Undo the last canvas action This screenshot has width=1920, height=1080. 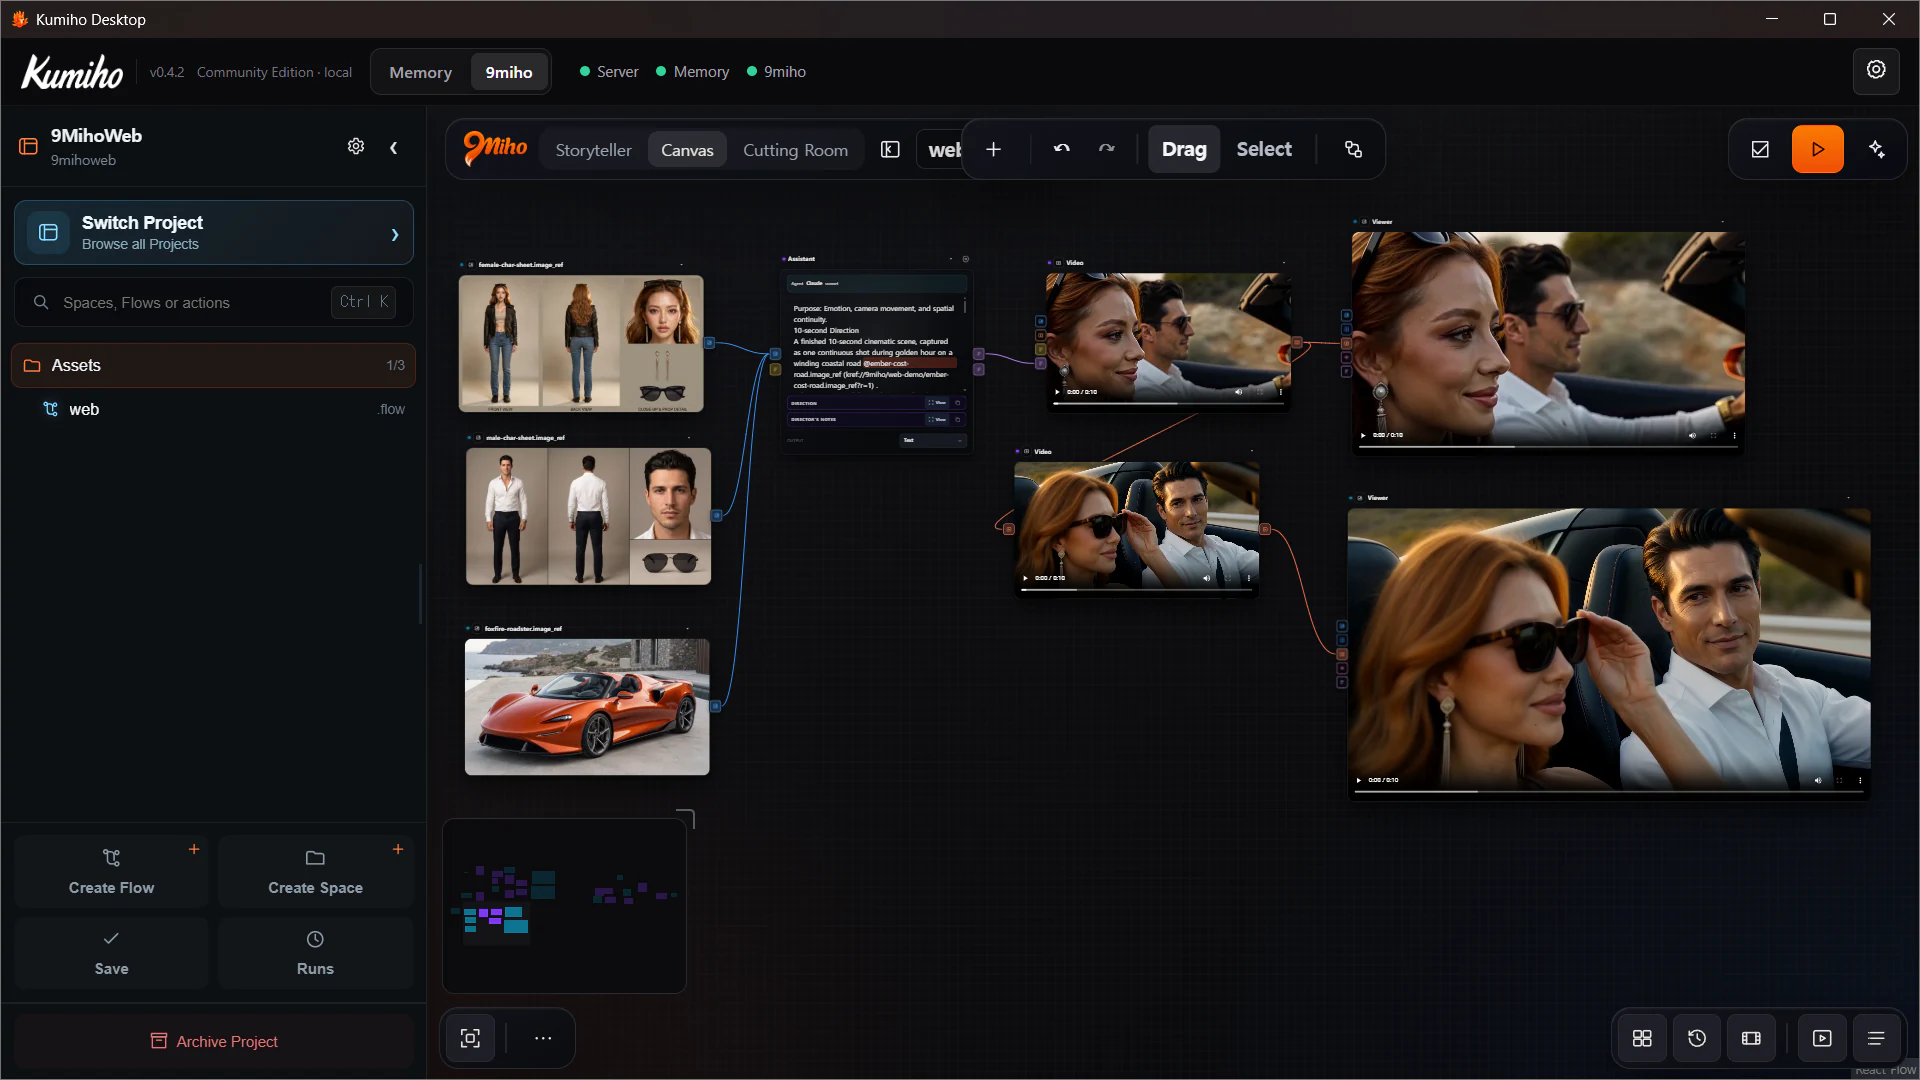[1062, 149]
